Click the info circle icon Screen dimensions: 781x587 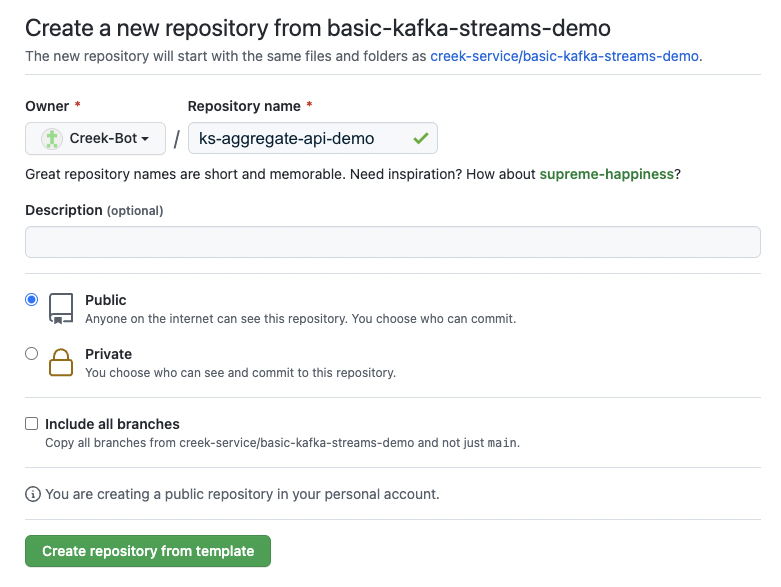[33, 494]
